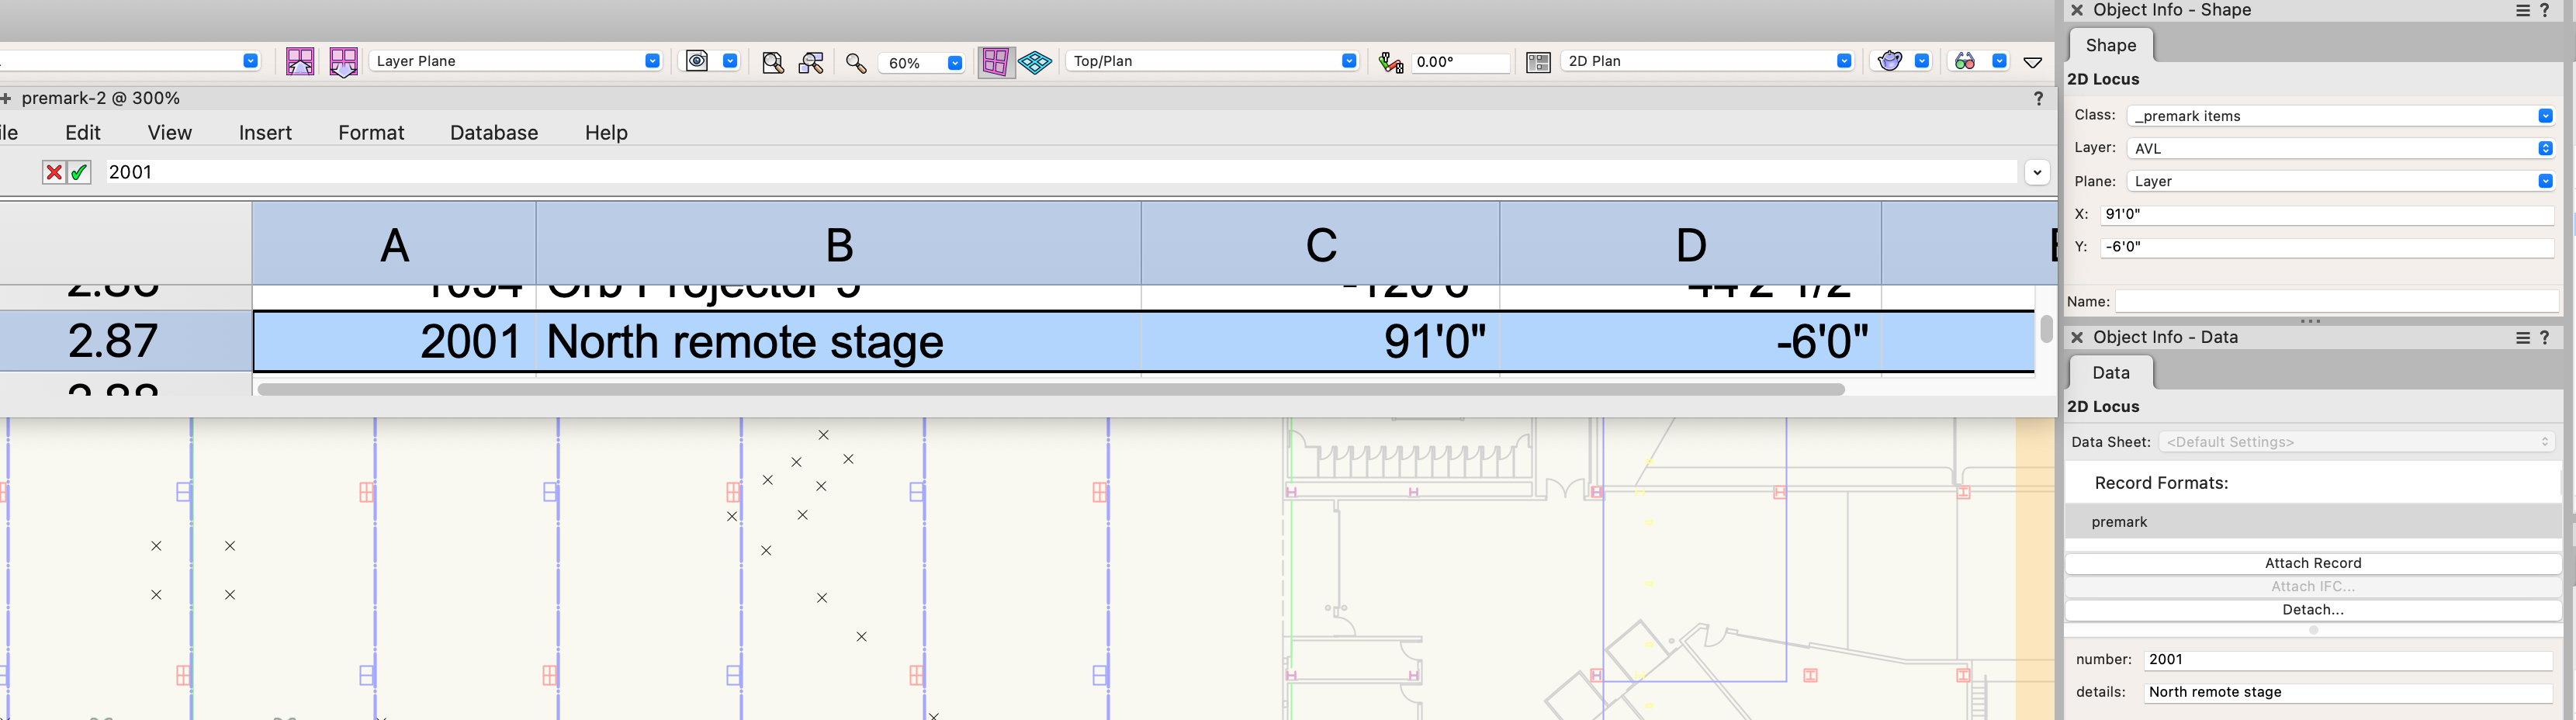This screenshot has width=2576, height=720.
Task: Click the worksheet horizontal scrollbar
Action: [x=1050, y=389]
